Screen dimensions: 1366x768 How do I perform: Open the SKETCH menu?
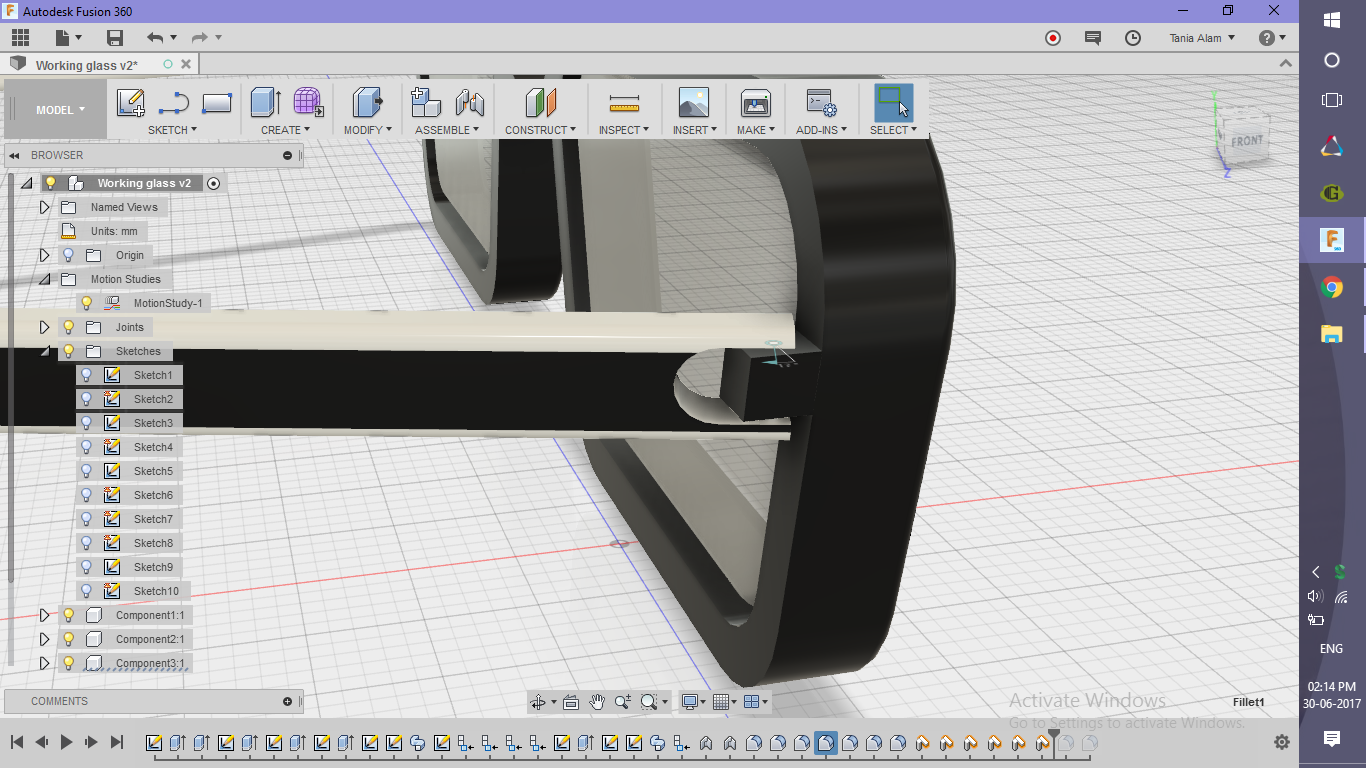pos(172,130)
